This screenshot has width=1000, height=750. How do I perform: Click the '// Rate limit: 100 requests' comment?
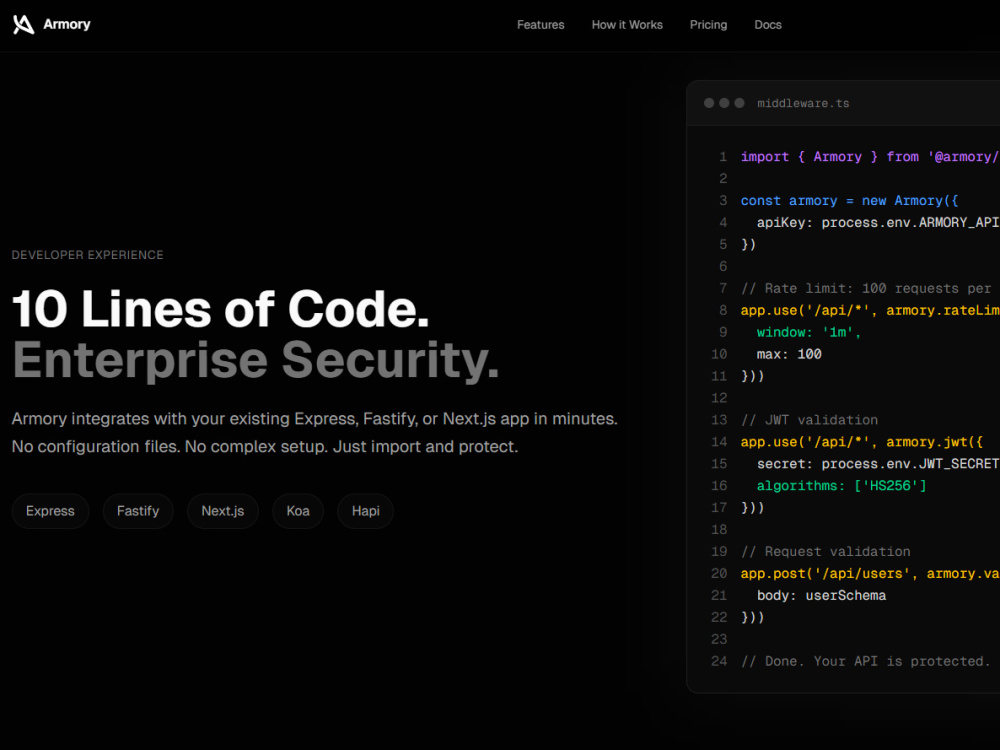867,288
